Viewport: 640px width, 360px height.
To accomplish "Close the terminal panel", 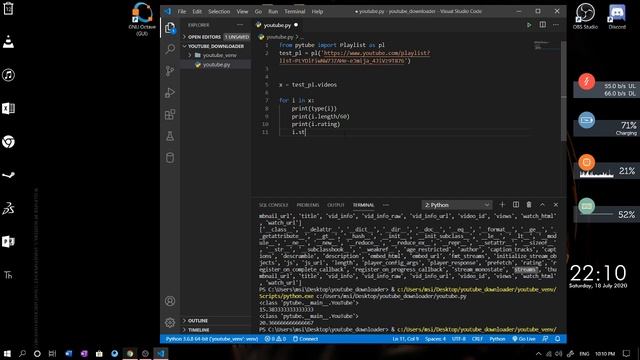I will (556, 204).
